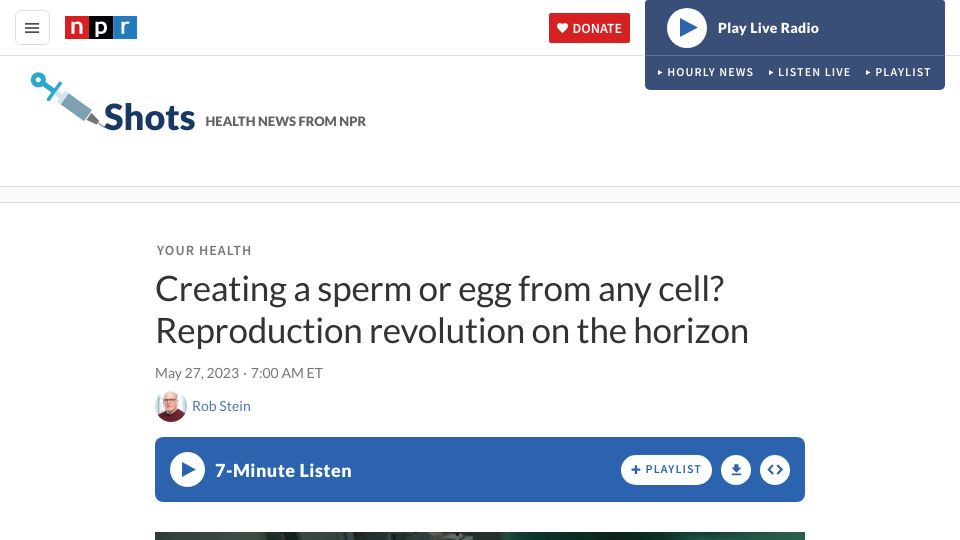This screenshot has height=540, width=960.
Task: Open the Playlist link in radio player
Action: [x=898, y=72]
